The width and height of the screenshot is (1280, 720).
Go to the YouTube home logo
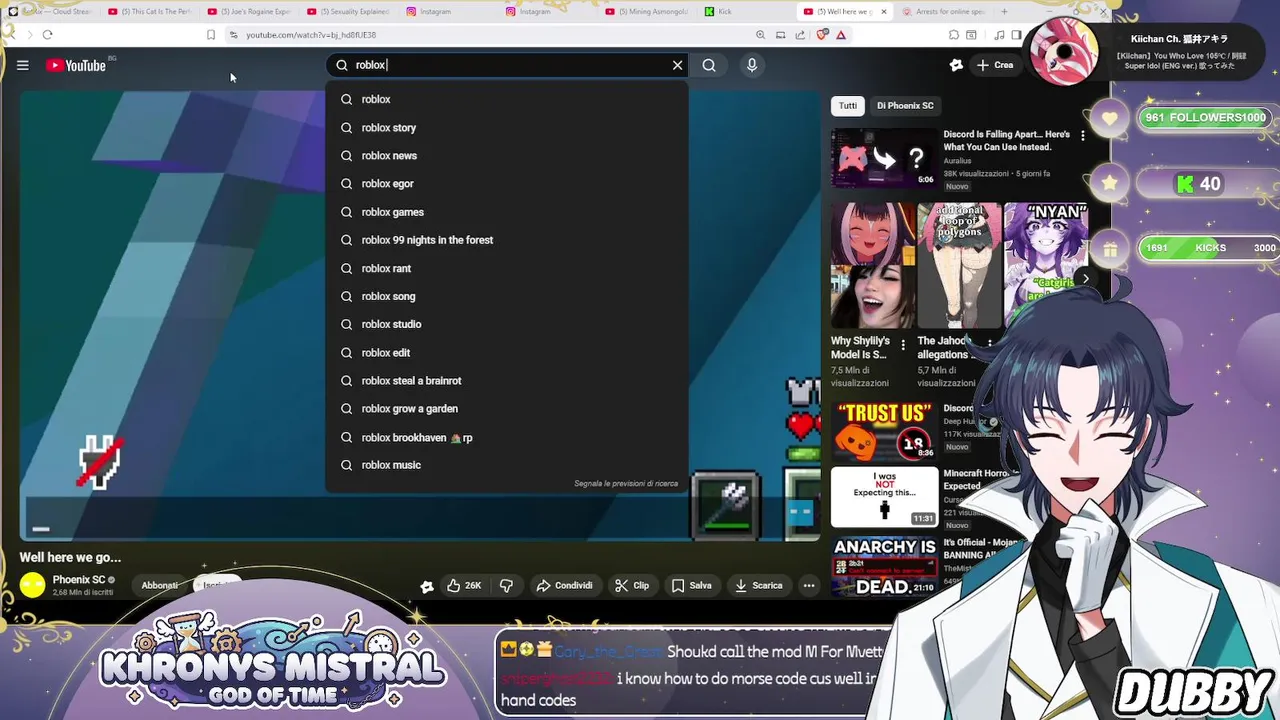pos(76,65)
